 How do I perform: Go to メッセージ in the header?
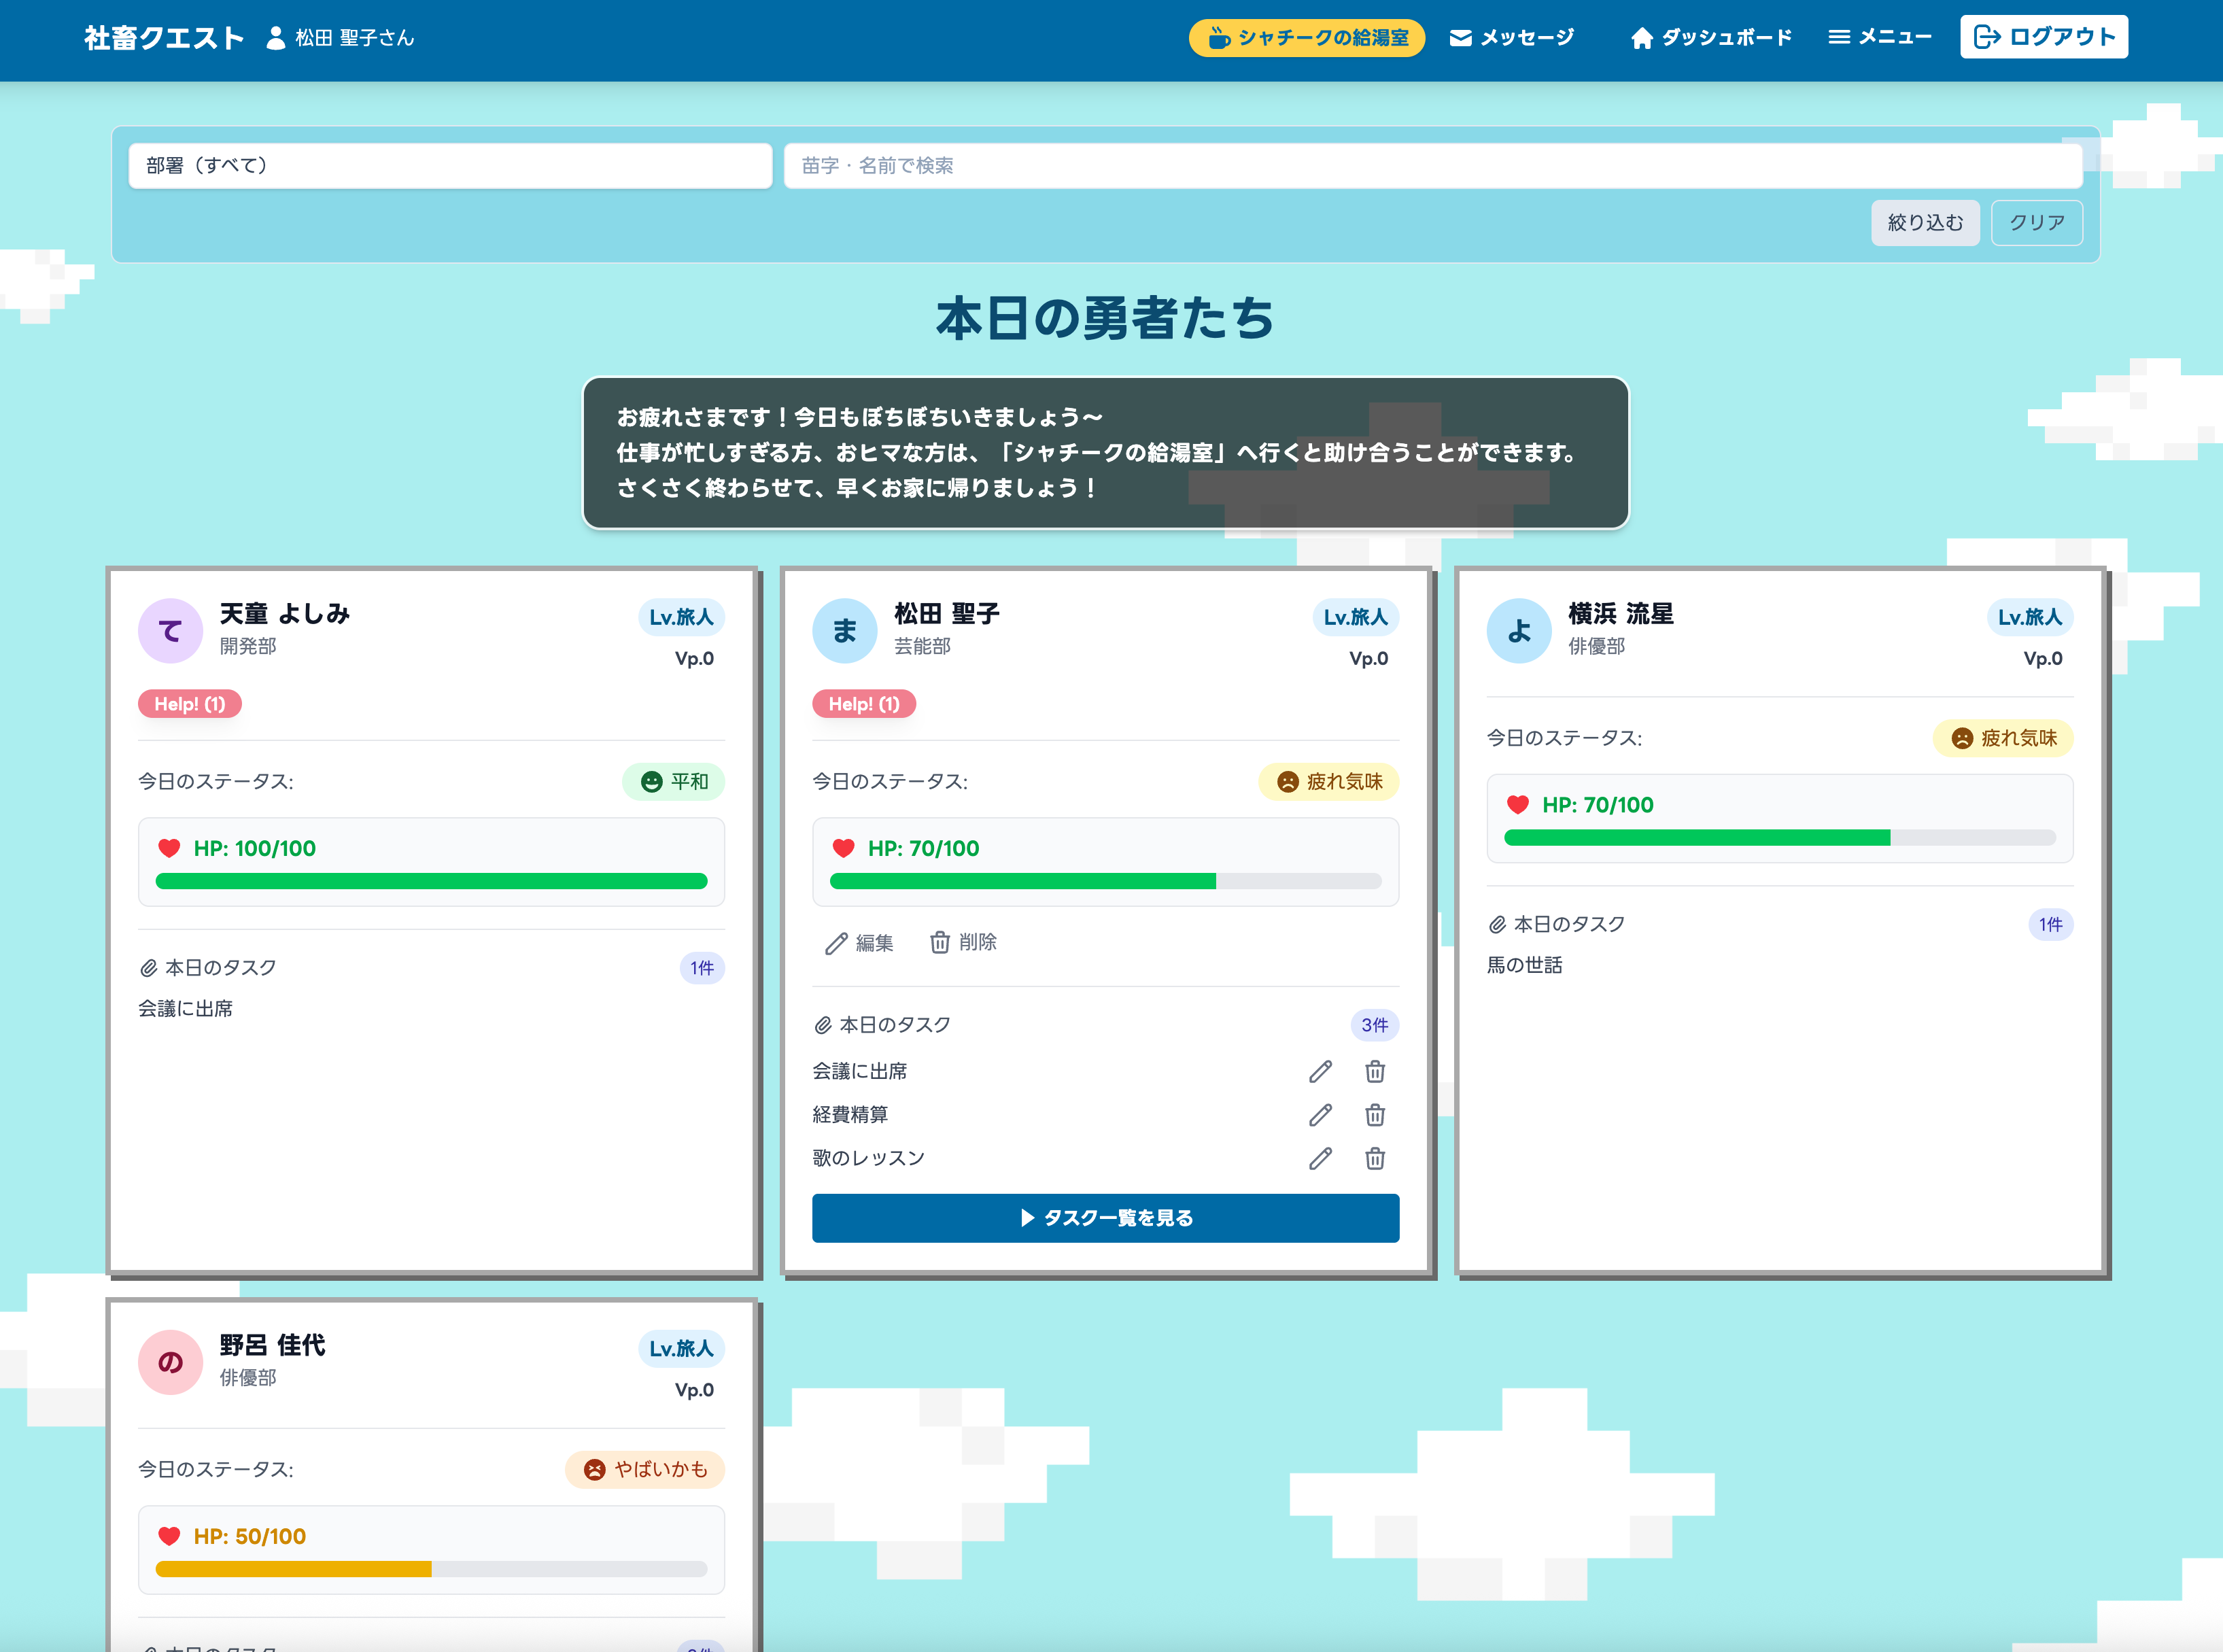pos(1511,37)
